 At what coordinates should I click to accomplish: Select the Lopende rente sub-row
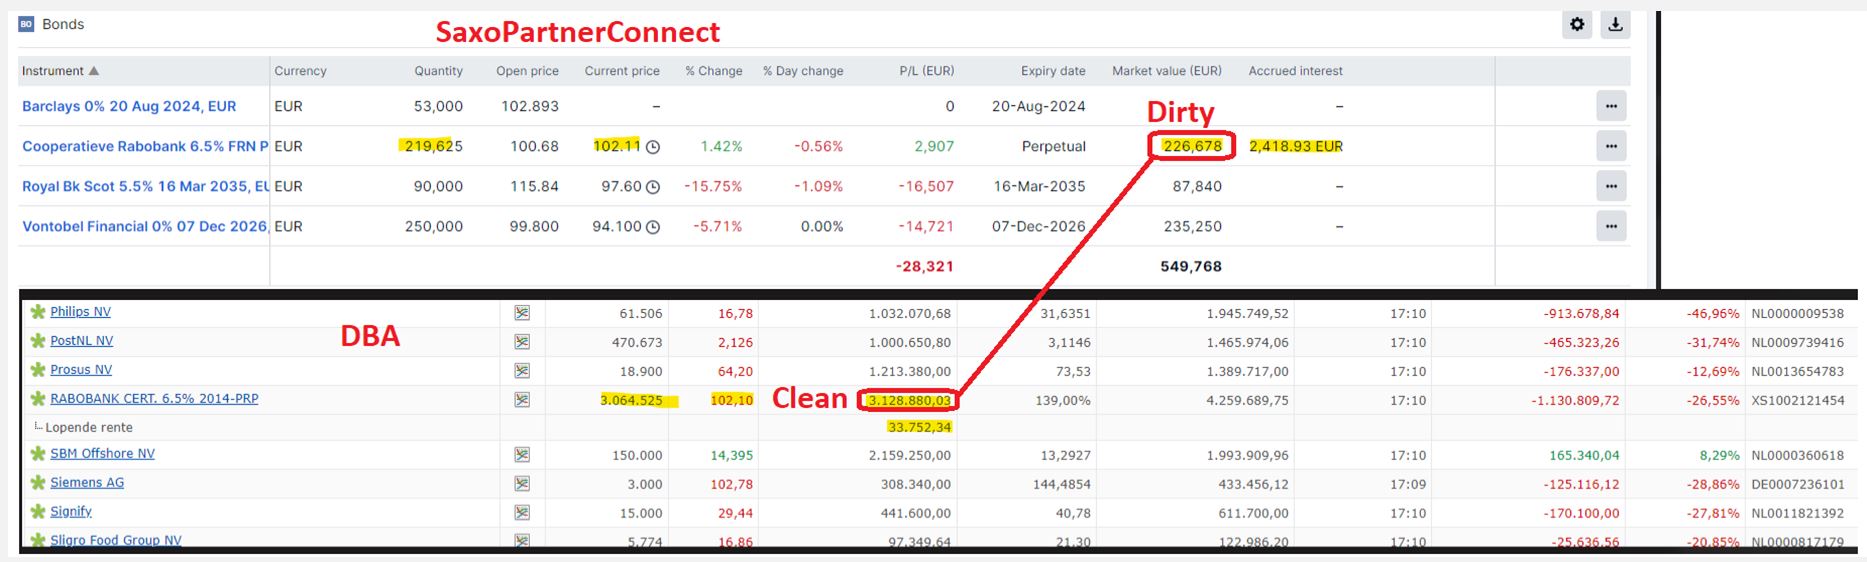click(x=89, y=427)
